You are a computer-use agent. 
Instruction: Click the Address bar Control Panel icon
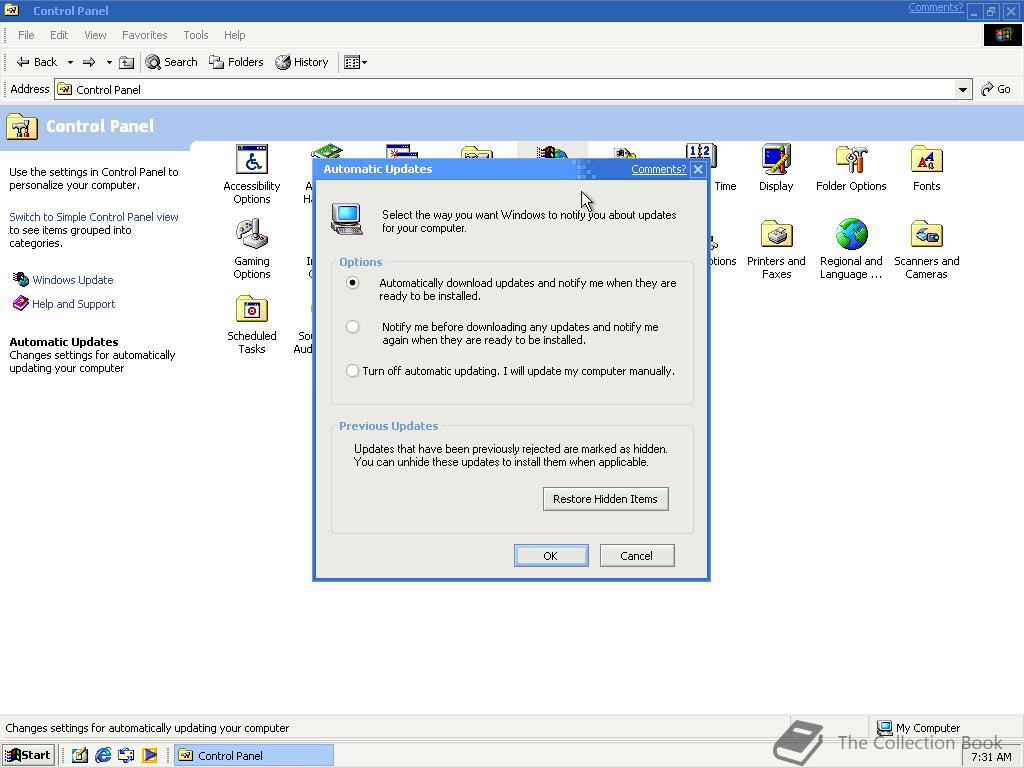pos(65,89)
